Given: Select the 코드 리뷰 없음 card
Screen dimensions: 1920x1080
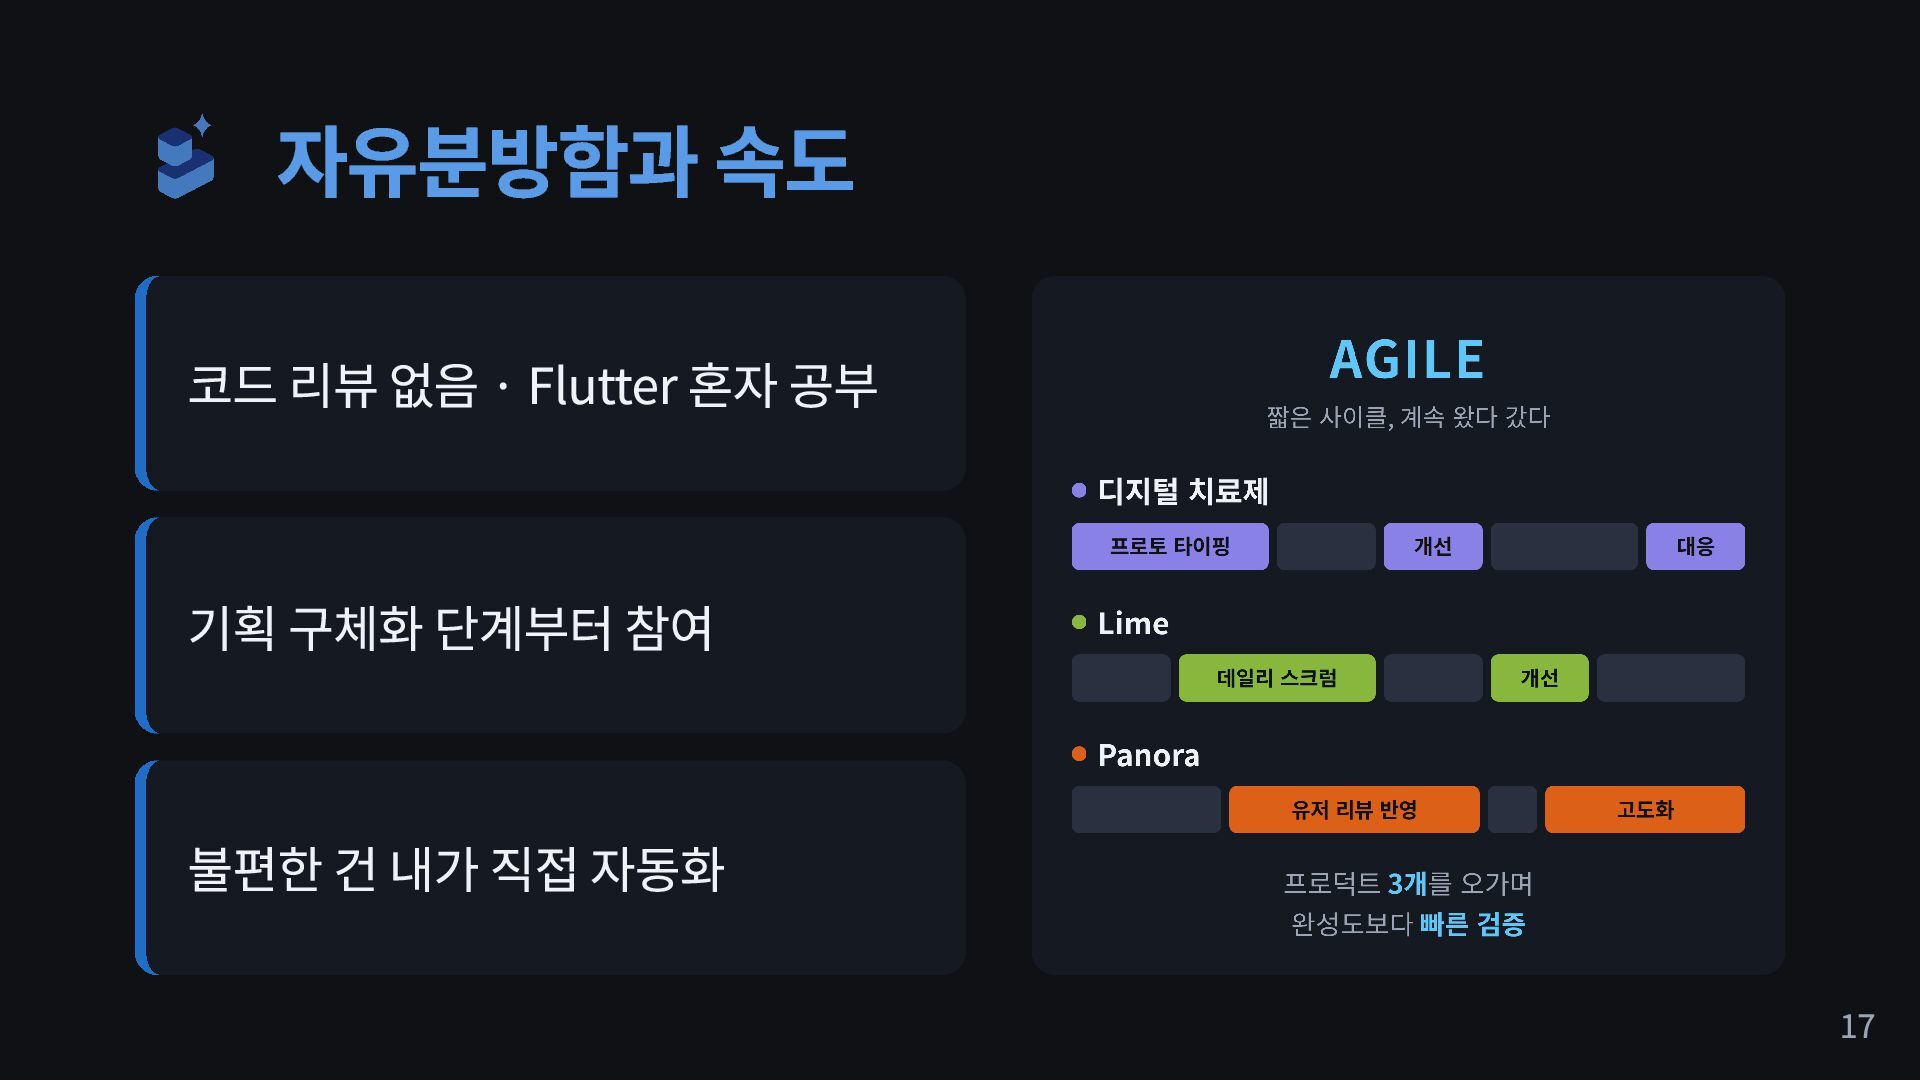Looking at the screenshot, I should (550, 383).
